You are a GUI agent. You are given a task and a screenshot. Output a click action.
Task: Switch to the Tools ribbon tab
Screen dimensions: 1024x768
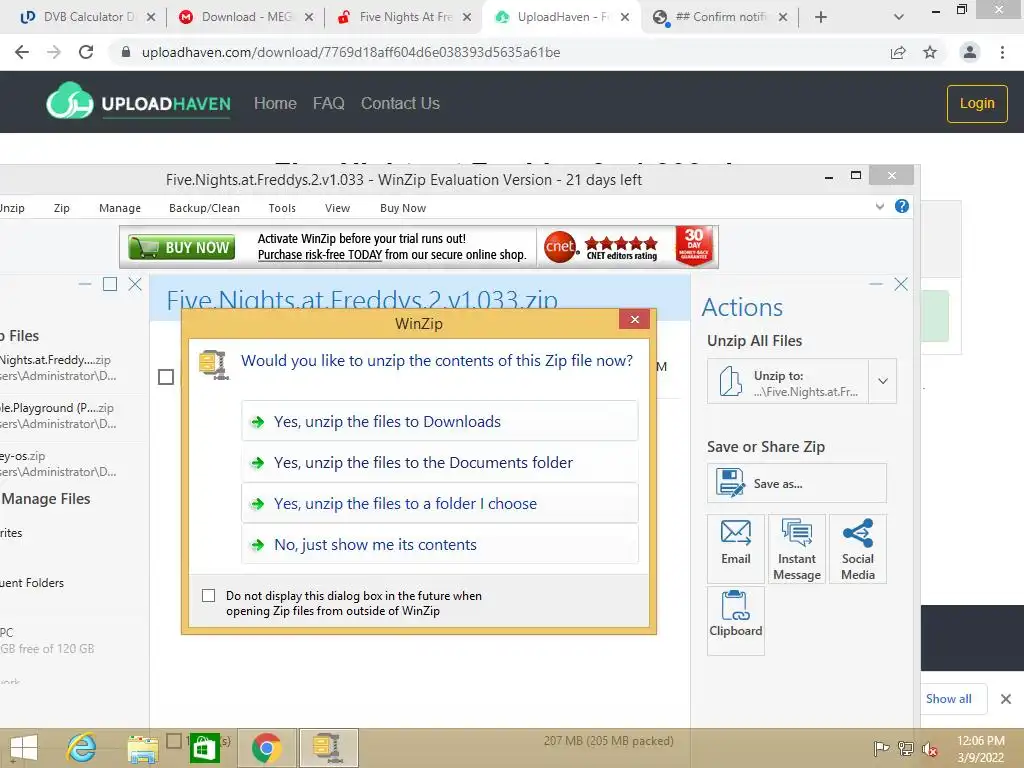pos(282,208)
